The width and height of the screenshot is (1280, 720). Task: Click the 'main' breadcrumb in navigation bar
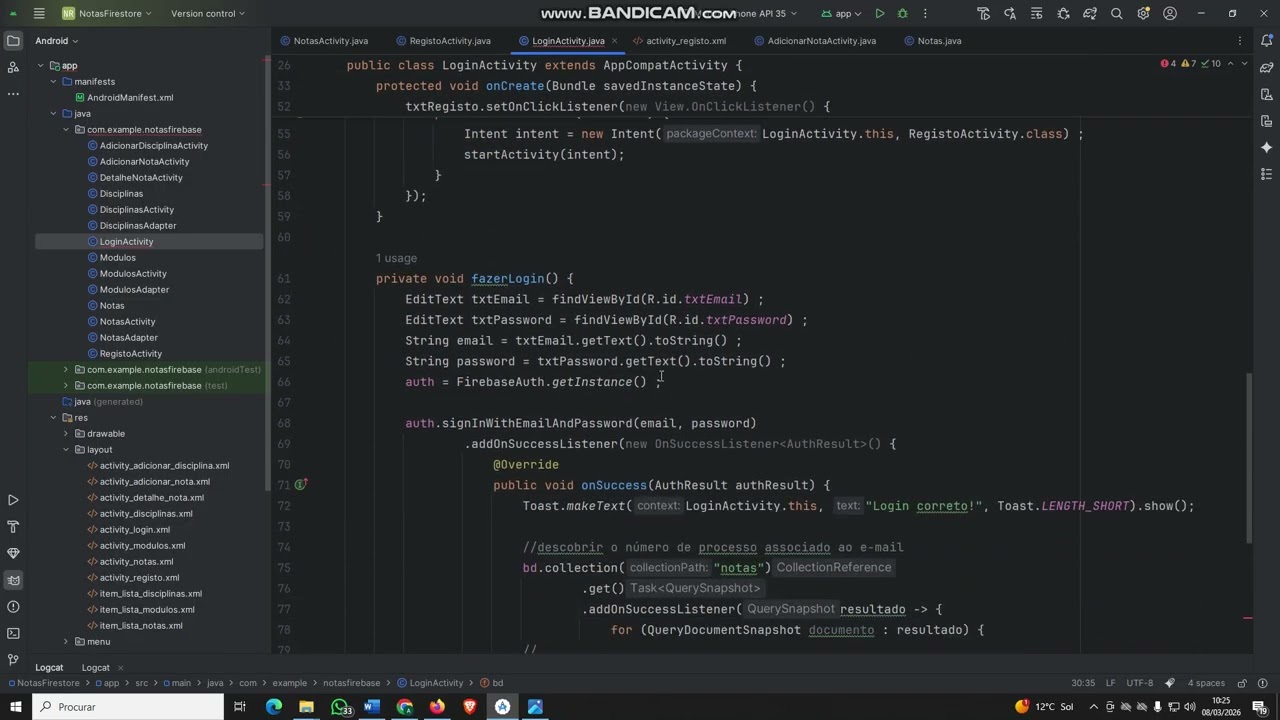(x=181, y=683)
